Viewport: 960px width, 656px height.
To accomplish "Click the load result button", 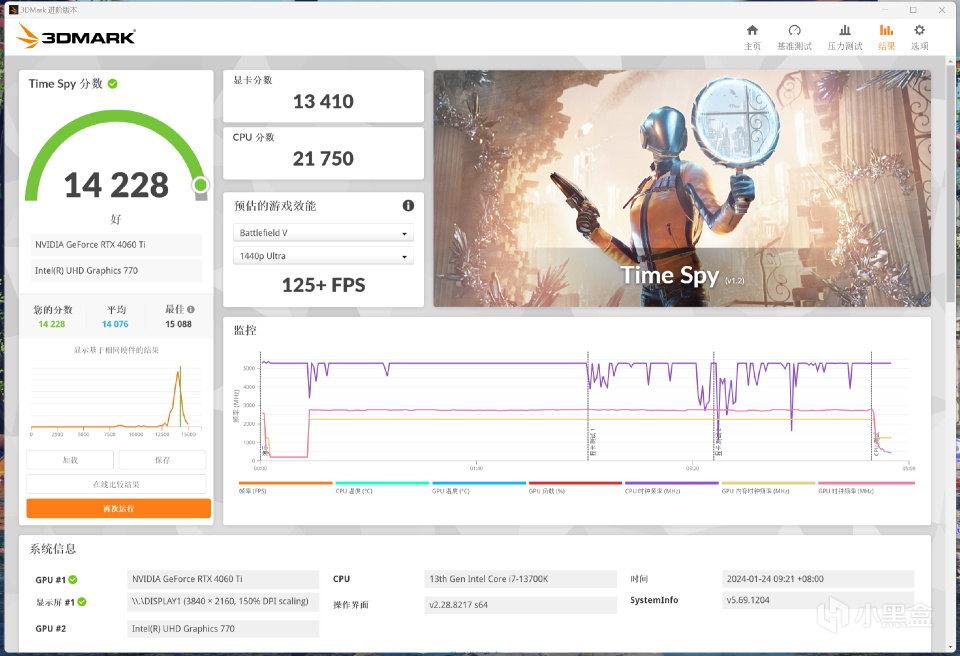I will [70, 460].
